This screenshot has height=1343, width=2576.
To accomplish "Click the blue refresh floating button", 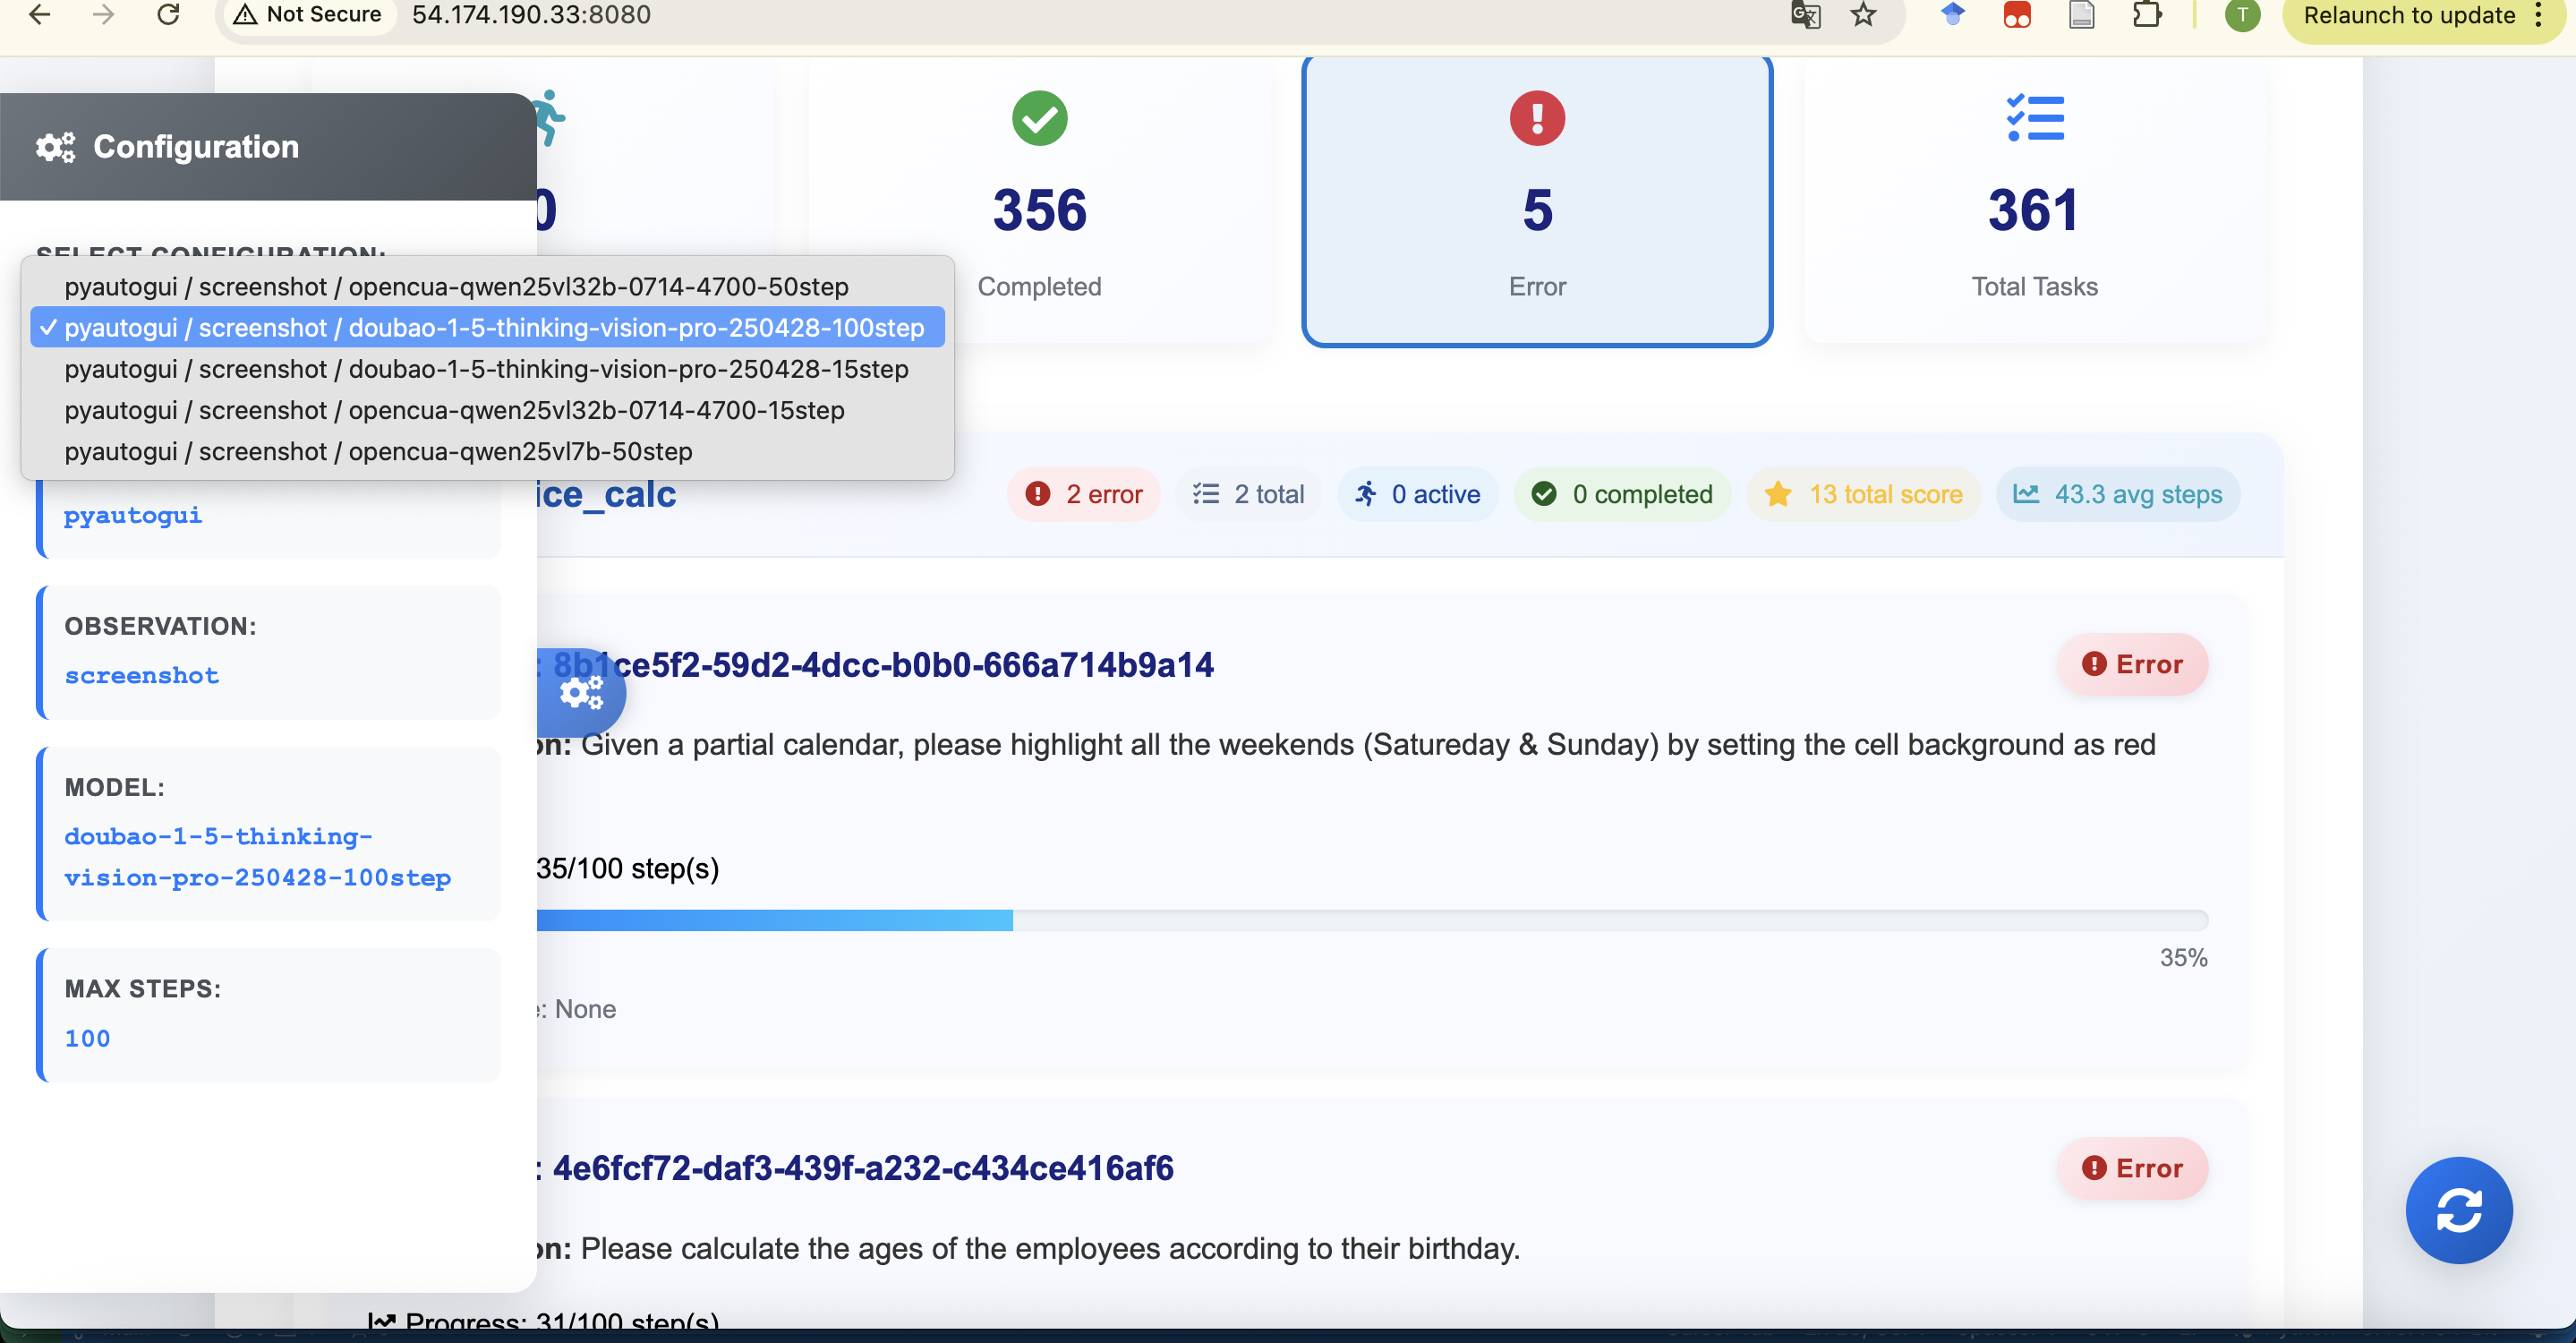I will [x=2458, y=1210].
